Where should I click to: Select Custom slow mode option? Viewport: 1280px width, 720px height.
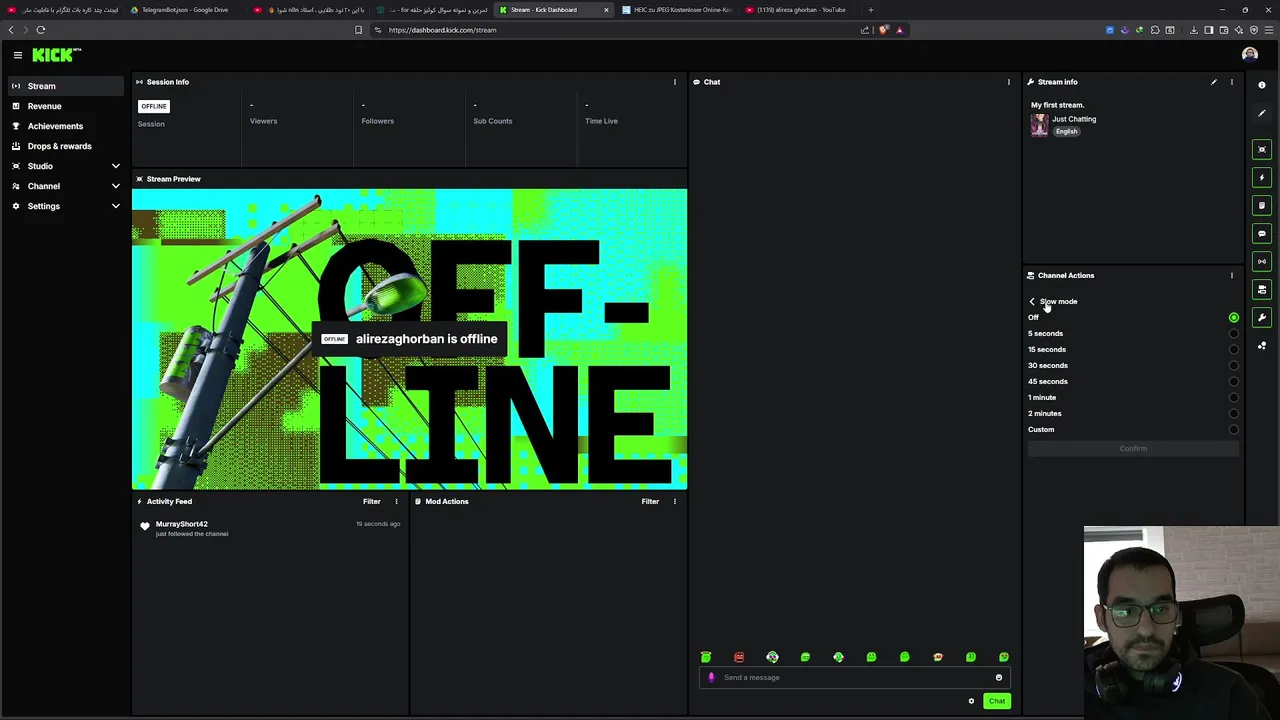[1133, 429]
